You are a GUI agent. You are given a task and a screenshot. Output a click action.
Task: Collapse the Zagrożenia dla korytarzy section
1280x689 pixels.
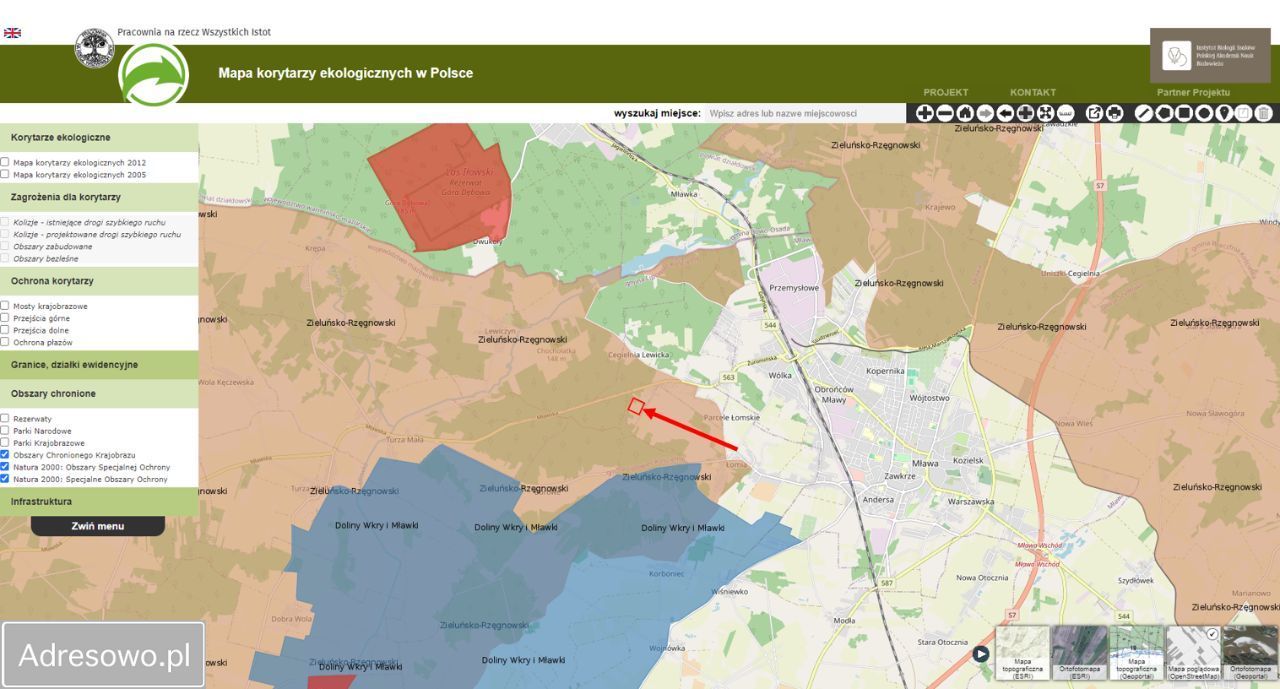coord(99,197)
